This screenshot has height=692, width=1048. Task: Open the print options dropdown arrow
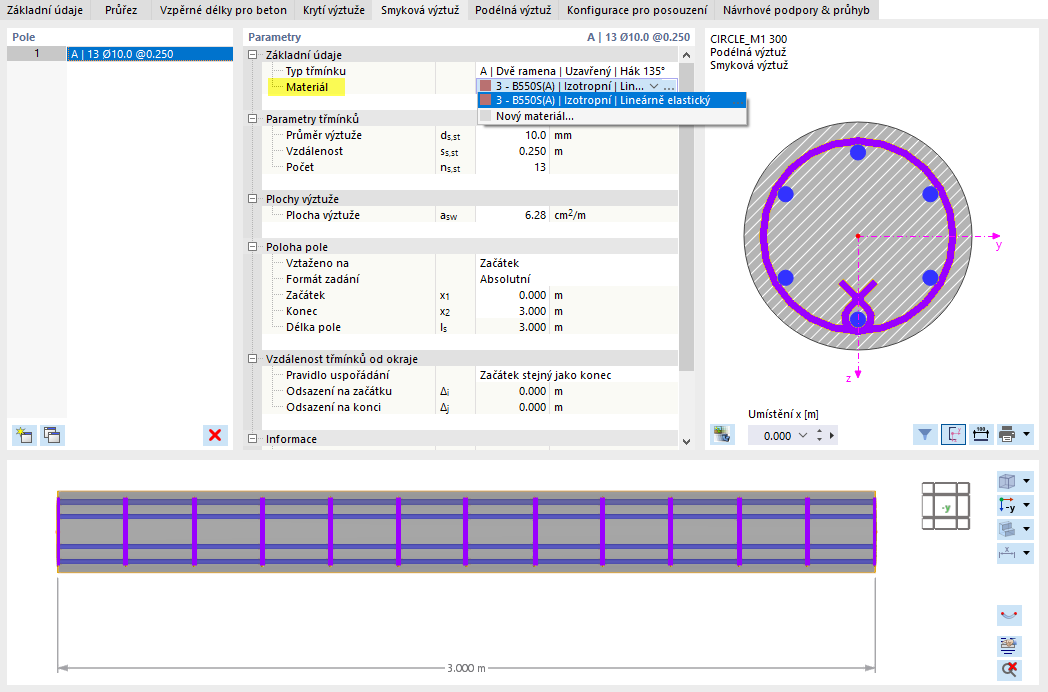pos(1027,435)
